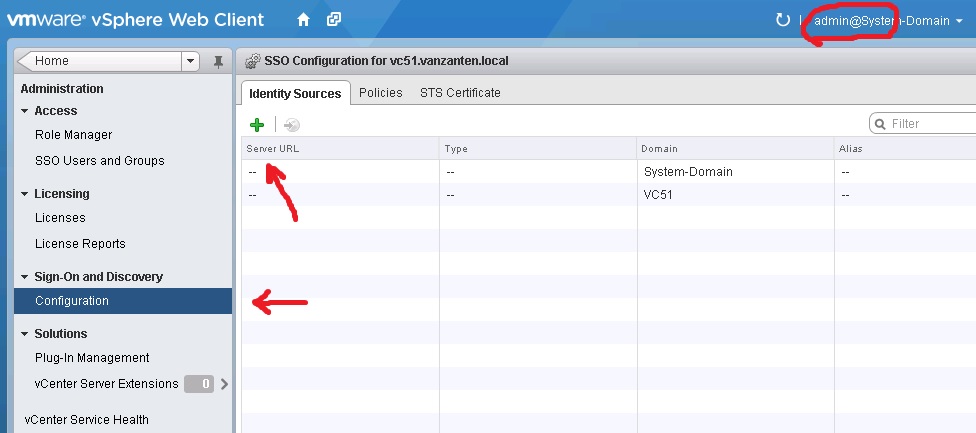Switch to Identity Sources tab
The image size is (976, 433).
(295, 93)
